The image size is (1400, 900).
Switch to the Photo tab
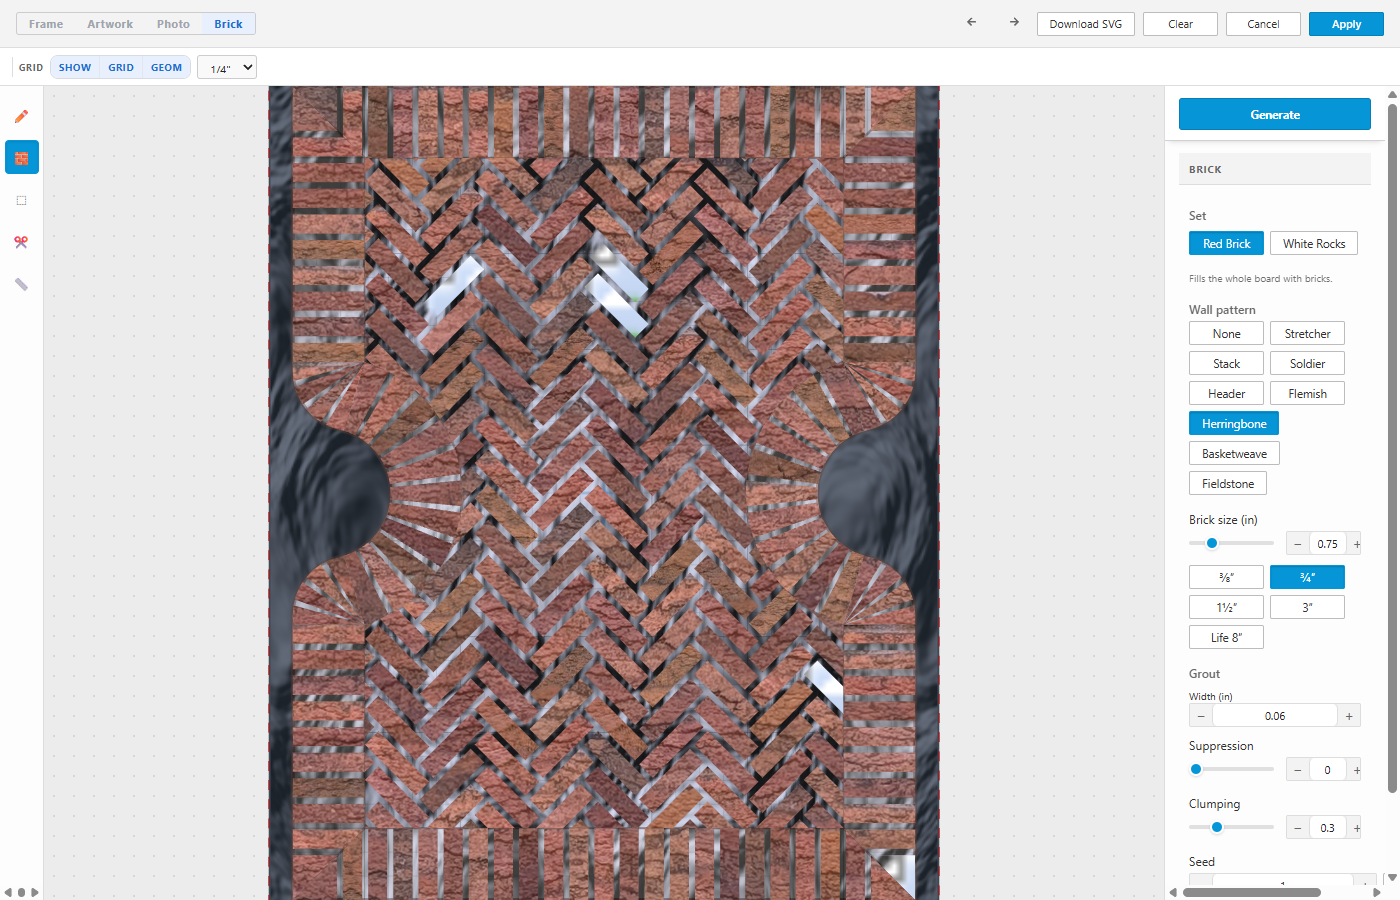point(173,24)
